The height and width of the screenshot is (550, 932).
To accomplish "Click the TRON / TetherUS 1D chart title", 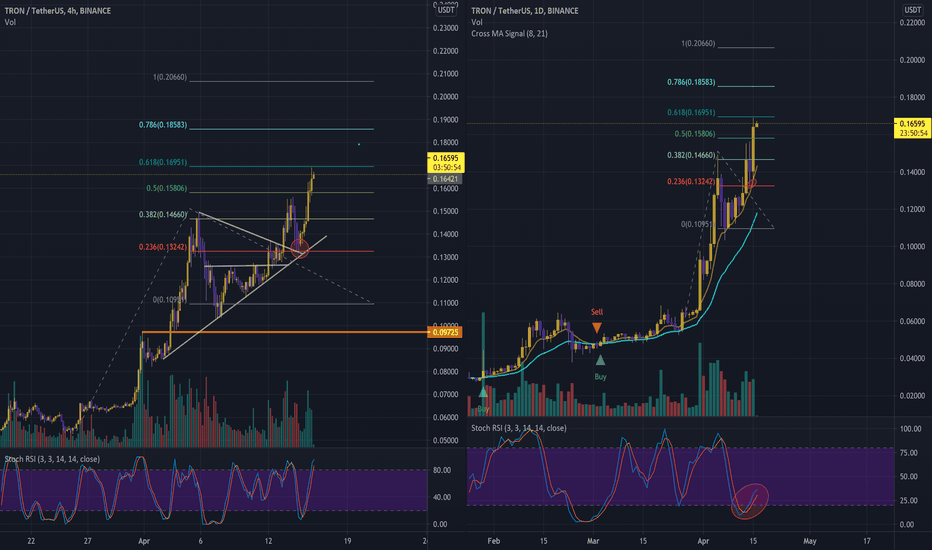I will (x=525, y=11).
